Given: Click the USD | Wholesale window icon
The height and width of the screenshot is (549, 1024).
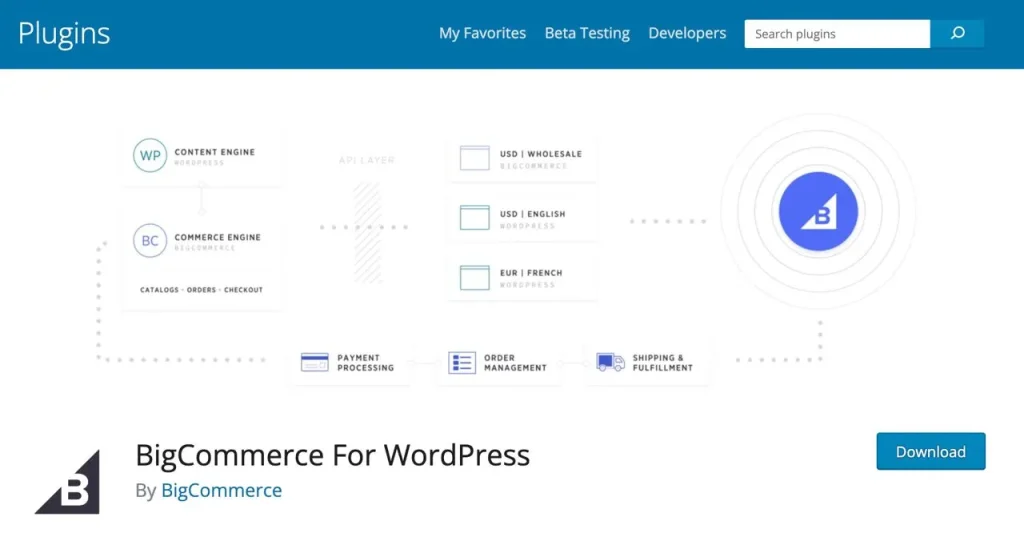Looking at the screenshot, I should 475,158.
